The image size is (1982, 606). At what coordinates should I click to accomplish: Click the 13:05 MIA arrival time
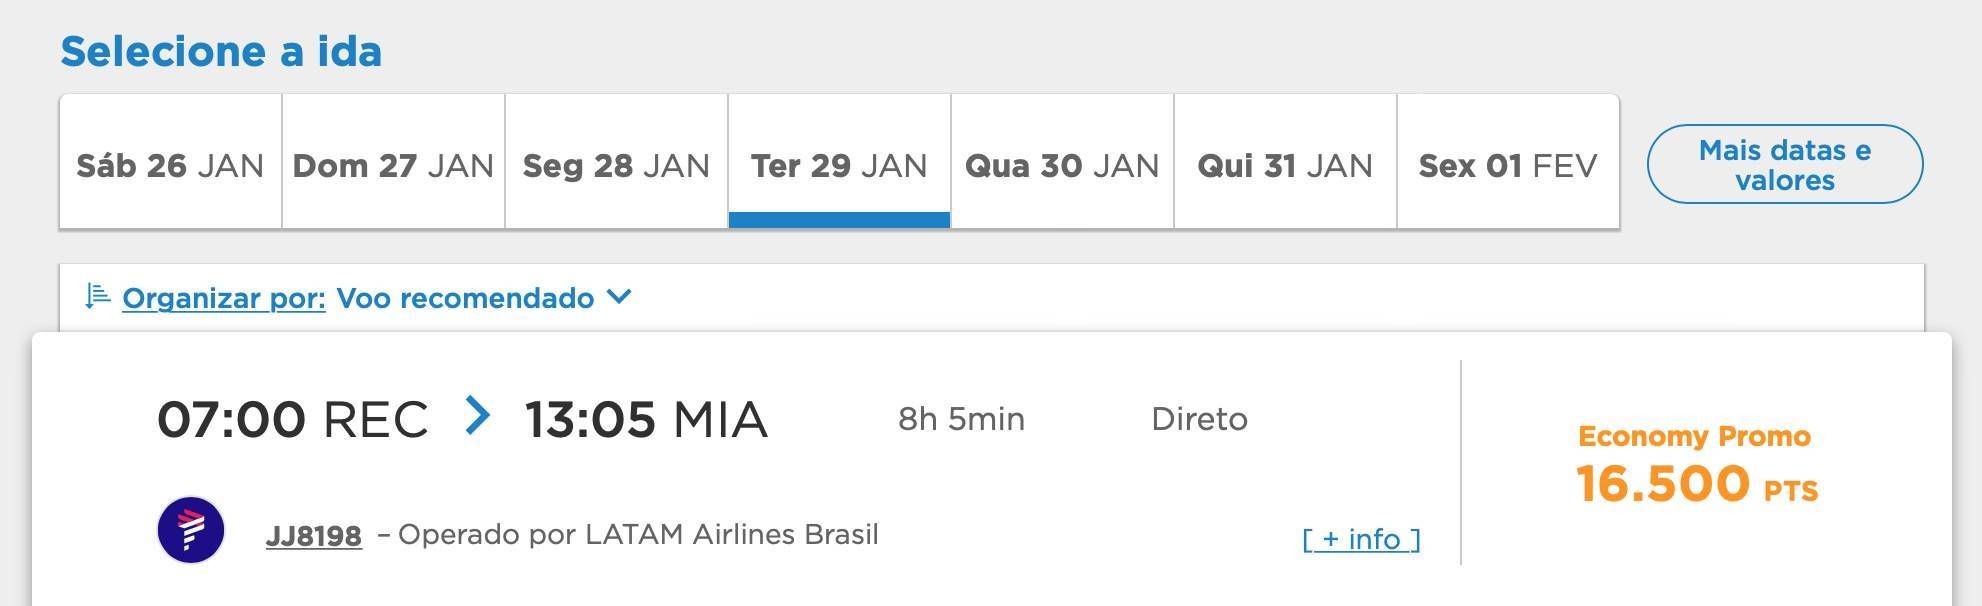646,419
